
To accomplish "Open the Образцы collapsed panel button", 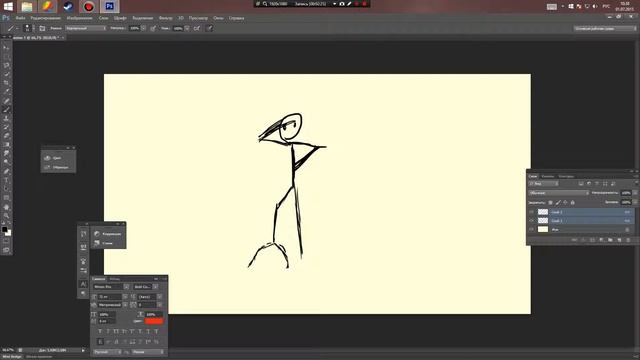I will [x=58, y=167].
